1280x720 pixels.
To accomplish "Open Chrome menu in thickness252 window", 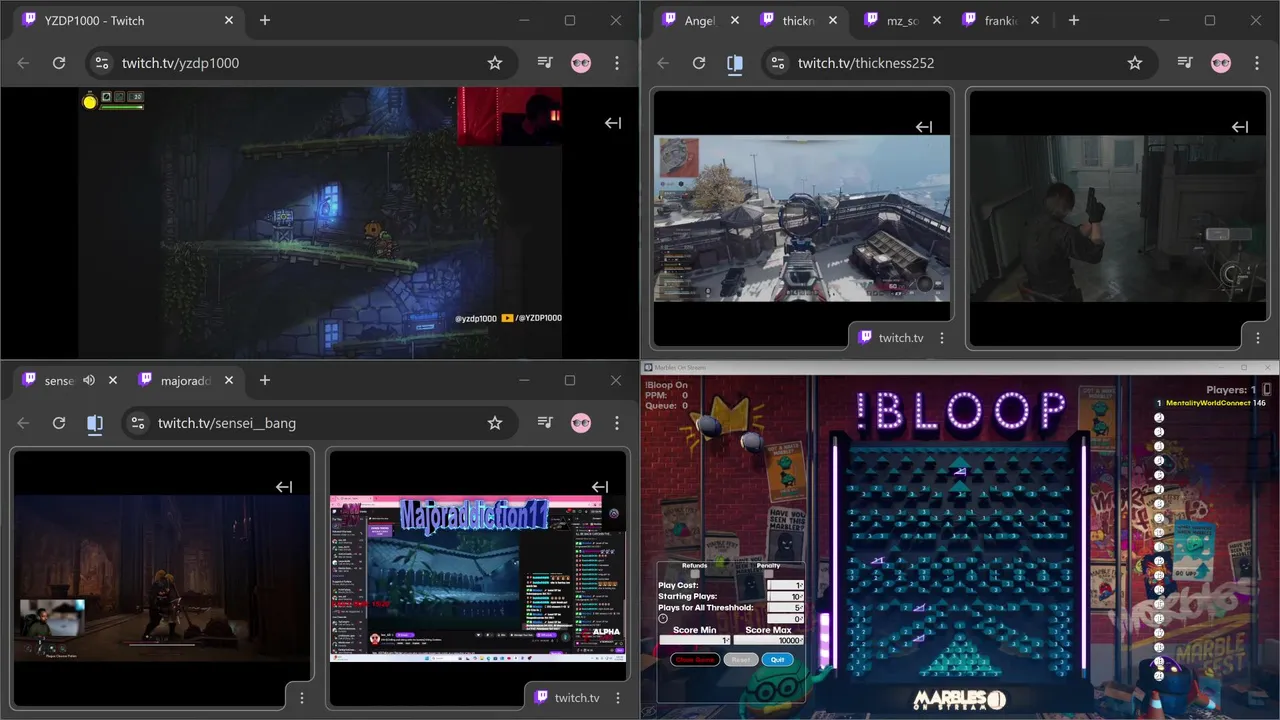I will click(1257, 63).
